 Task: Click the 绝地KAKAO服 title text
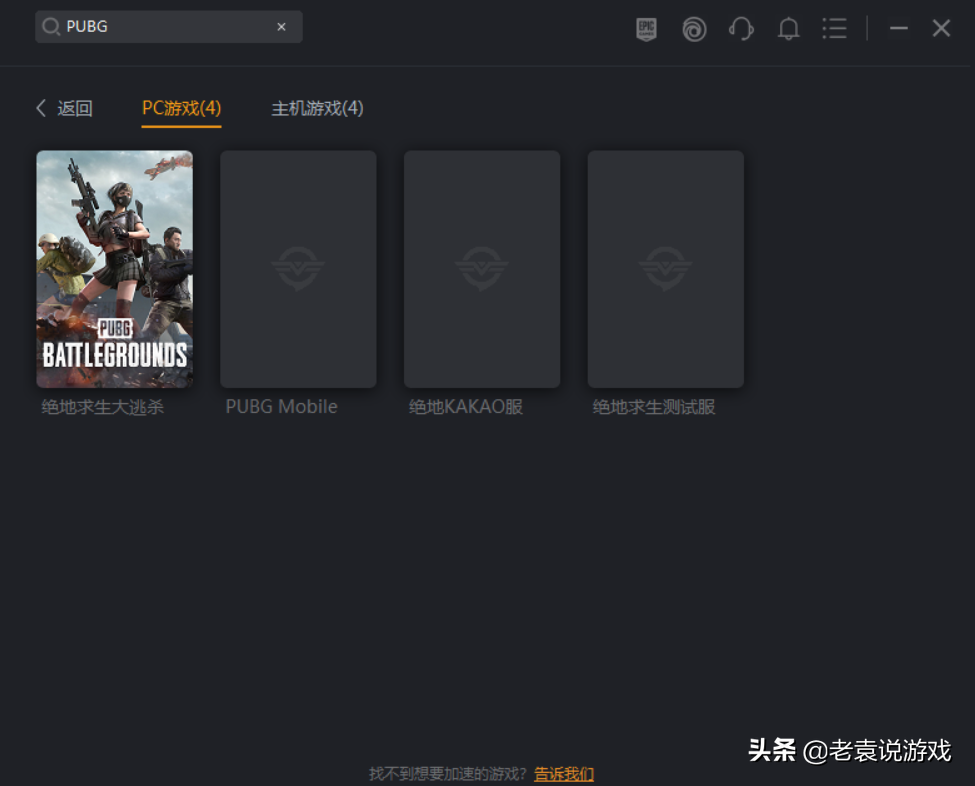(x=466, y=407)
